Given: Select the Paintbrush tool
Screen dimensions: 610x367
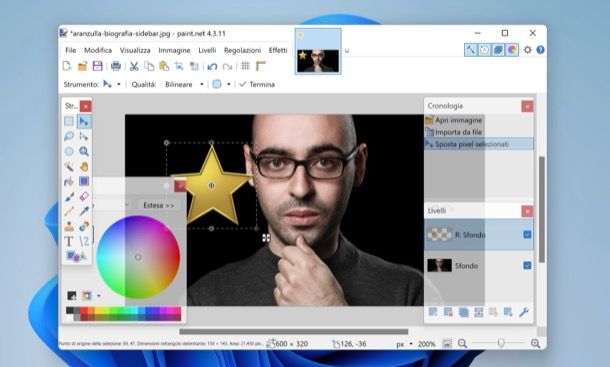Looking at the screenshot, I should point(69,197).
